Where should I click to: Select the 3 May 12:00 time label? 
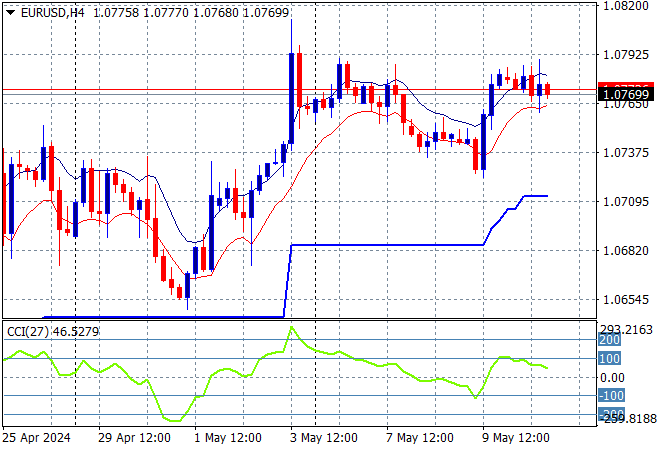coord(324,438)
